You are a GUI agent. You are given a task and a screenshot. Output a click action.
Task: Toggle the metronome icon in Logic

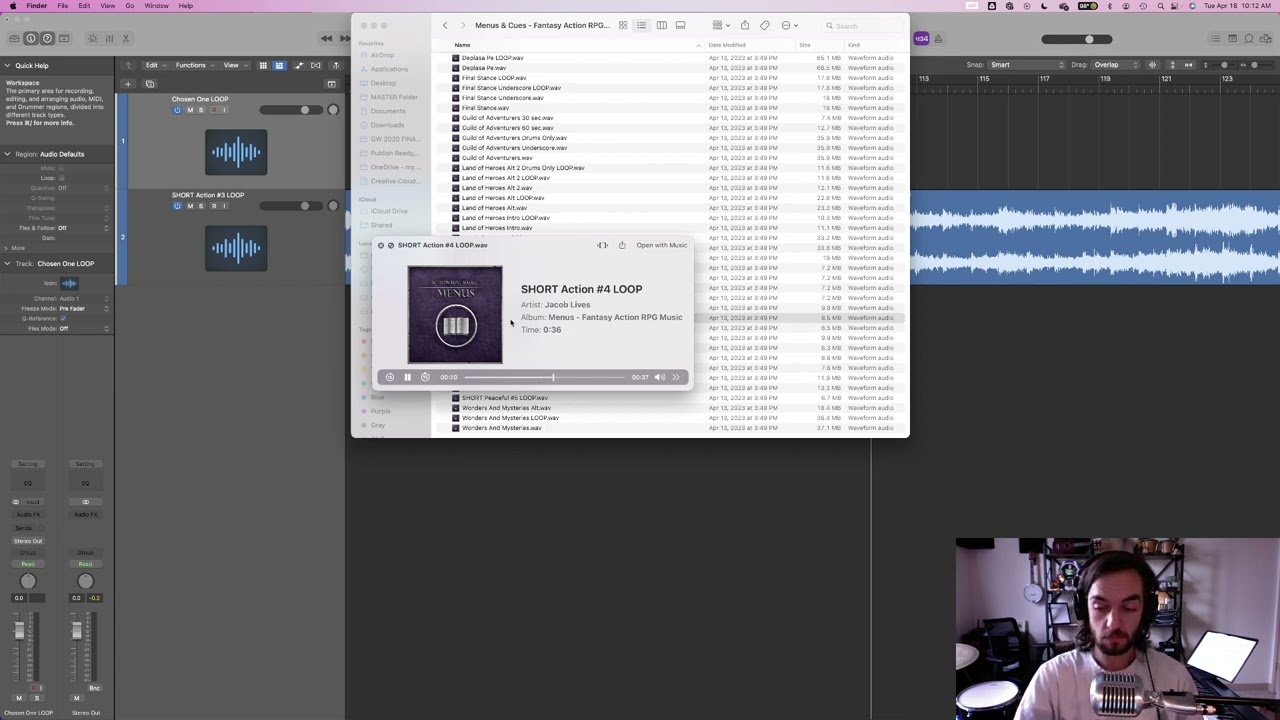point(940,39)
